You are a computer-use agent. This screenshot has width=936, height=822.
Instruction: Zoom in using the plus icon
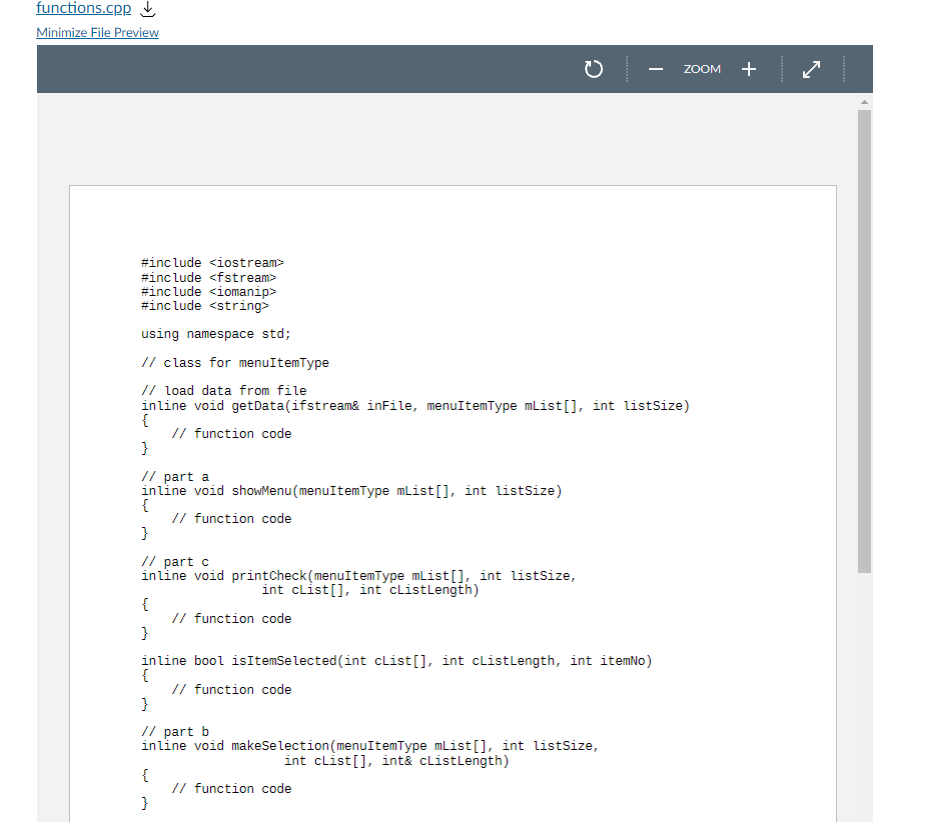[x=748, y=69]
